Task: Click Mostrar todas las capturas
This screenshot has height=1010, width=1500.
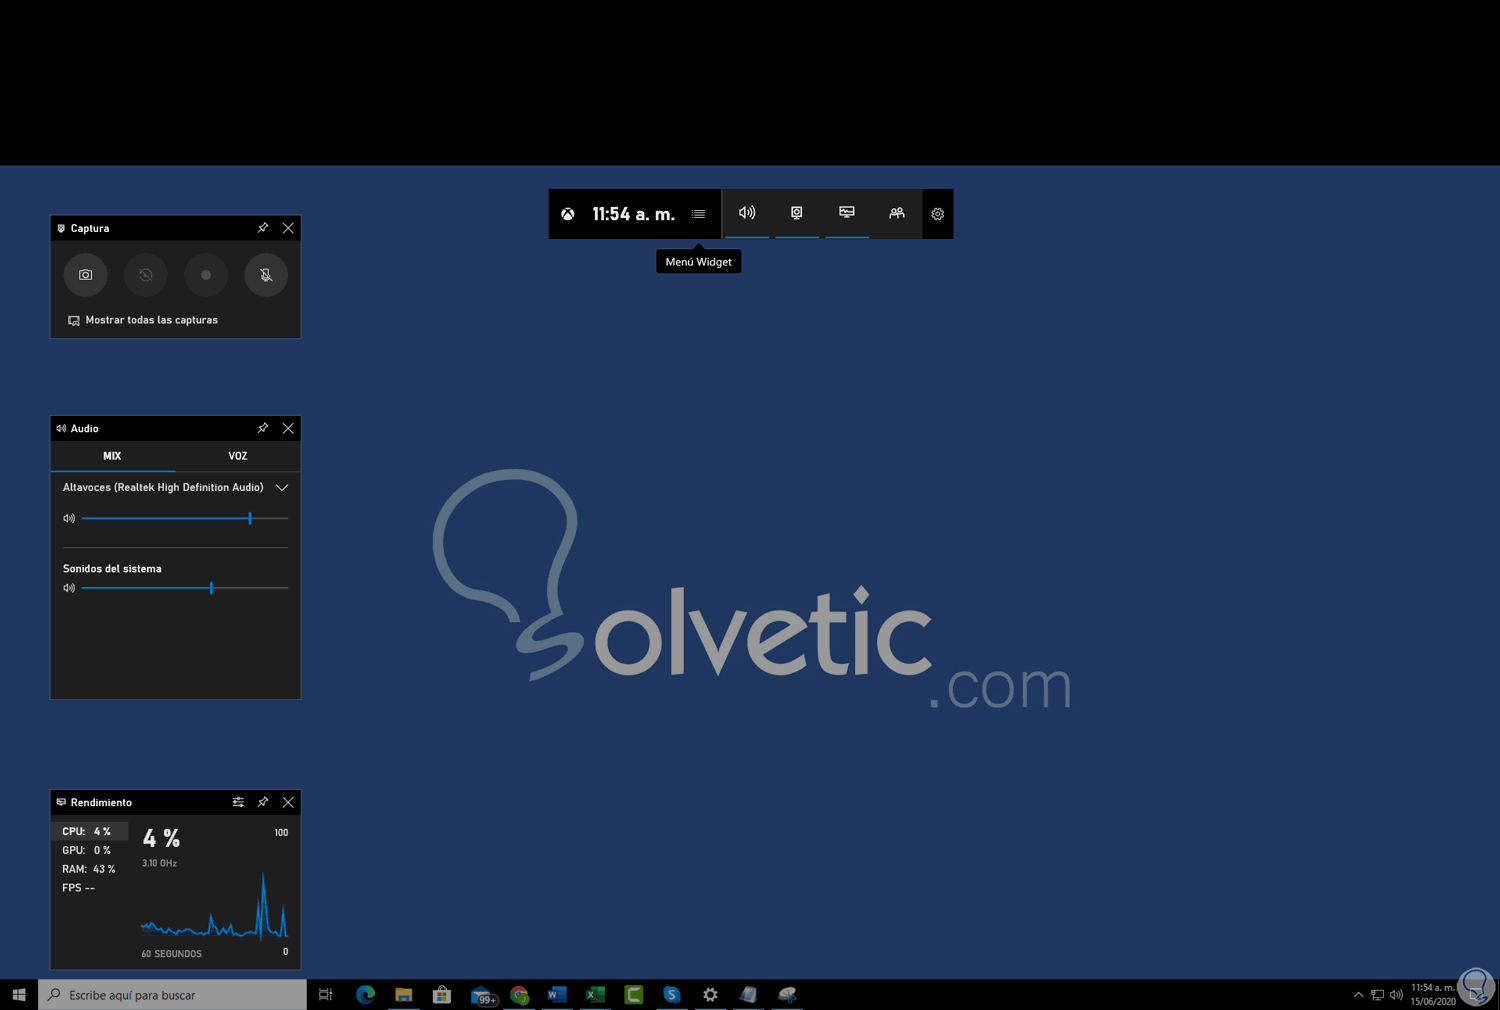Action: click(143, 320)
